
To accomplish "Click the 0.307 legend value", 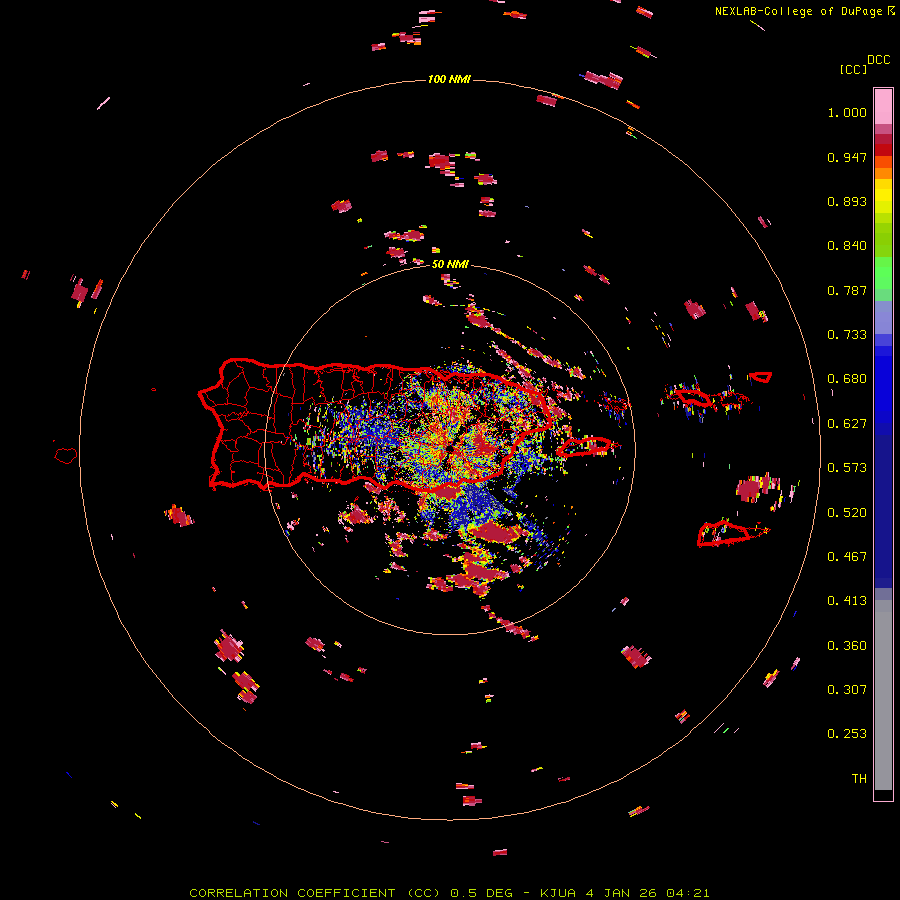I will 847,690.
